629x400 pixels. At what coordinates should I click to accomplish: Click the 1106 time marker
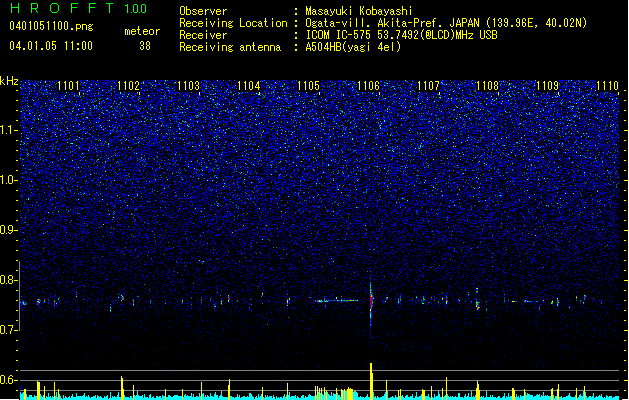click(368, 86)
